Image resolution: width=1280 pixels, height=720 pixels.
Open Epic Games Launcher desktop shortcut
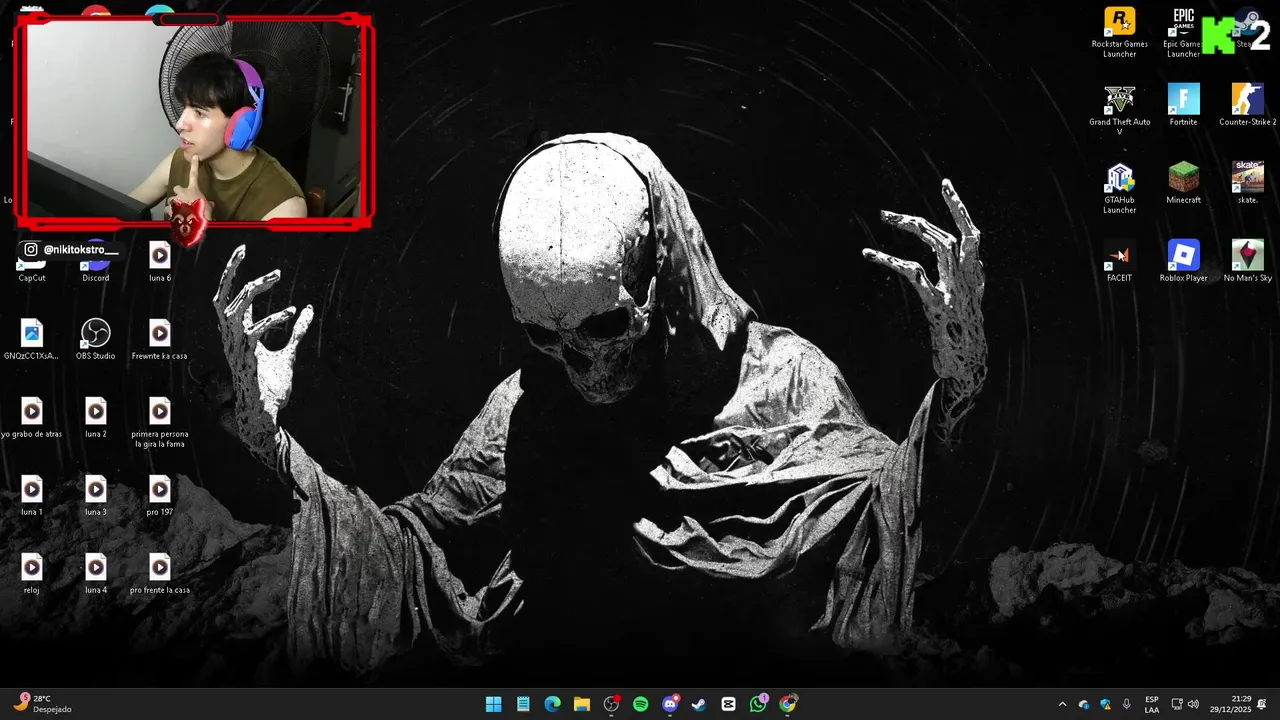1183,32
